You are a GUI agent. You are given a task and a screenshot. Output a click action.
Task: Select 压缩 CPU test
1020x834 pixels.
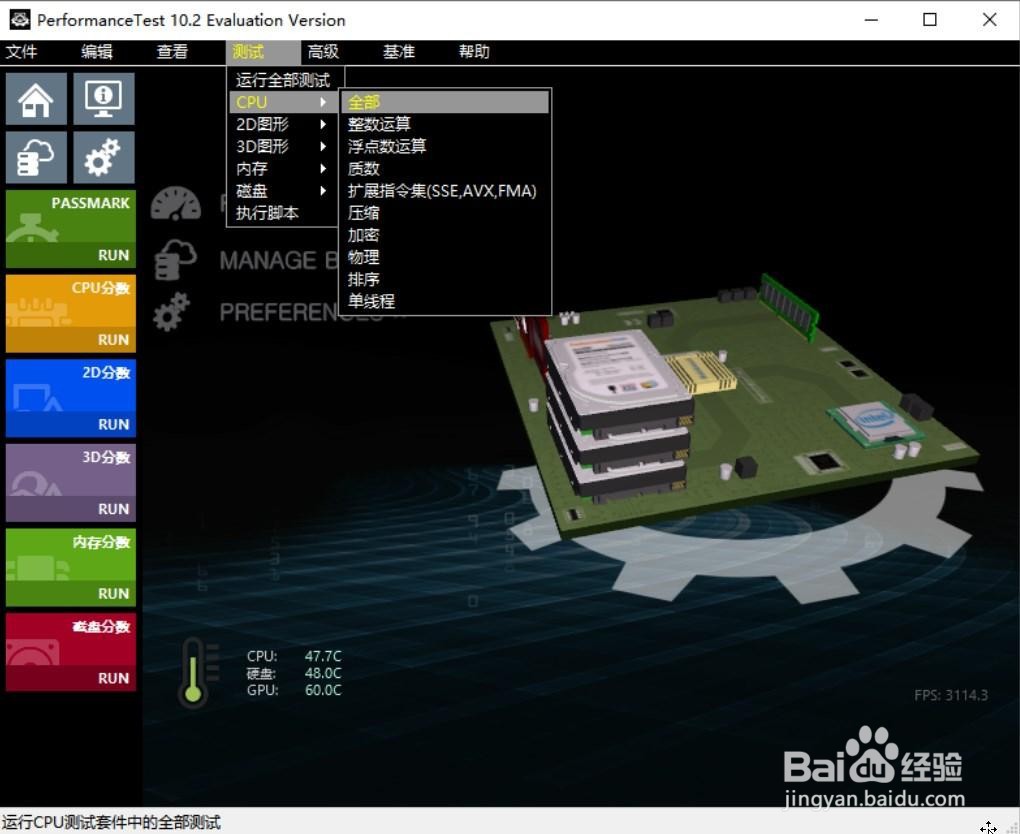pyautogui.click(x=446, y=213)
